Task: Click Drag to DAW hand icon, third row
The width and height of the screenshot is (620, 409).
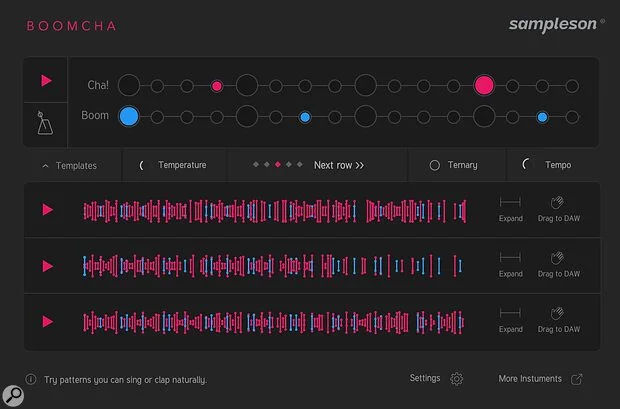Action: click(x=557, y=313)
